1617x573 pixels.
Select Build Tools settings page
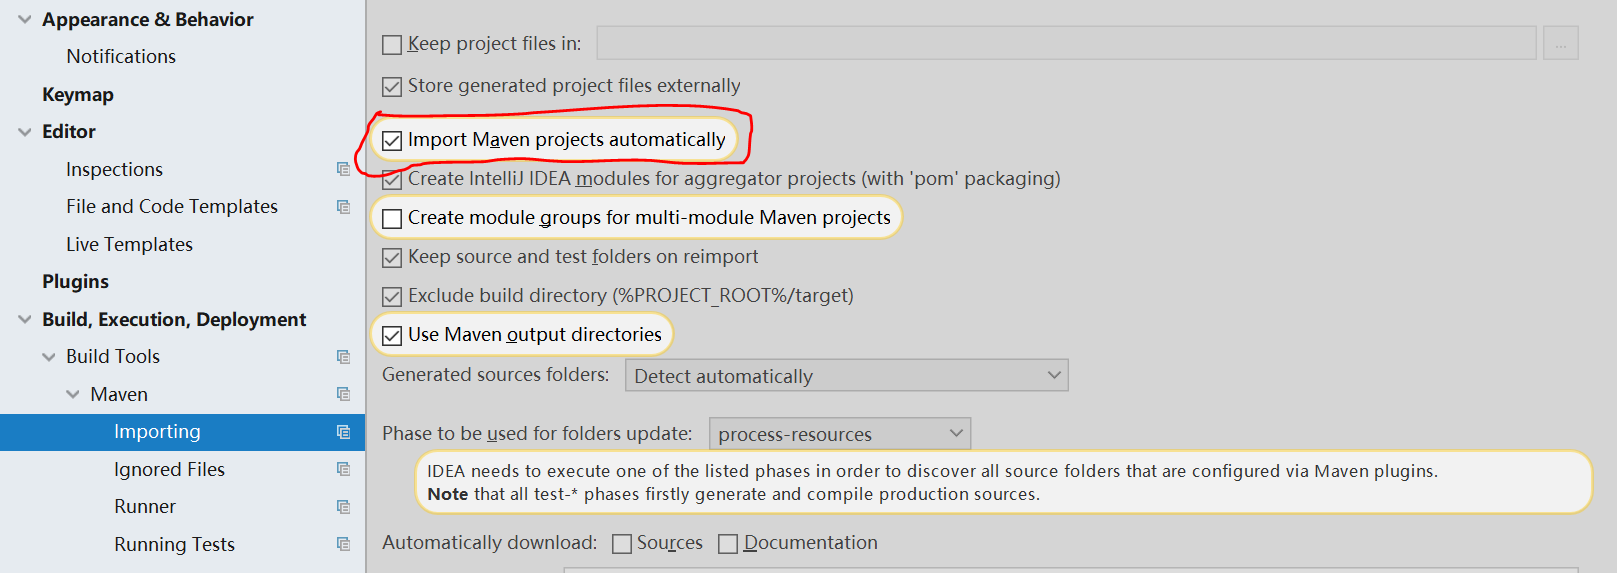pyautogui.click(x=113, y=357)
